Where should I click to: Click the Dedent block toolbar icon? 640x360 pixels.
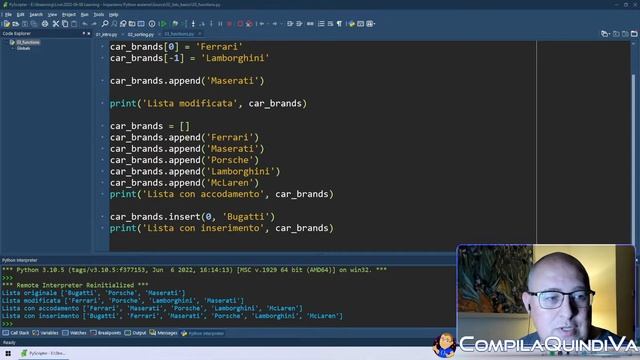click(x=299, y=24)
